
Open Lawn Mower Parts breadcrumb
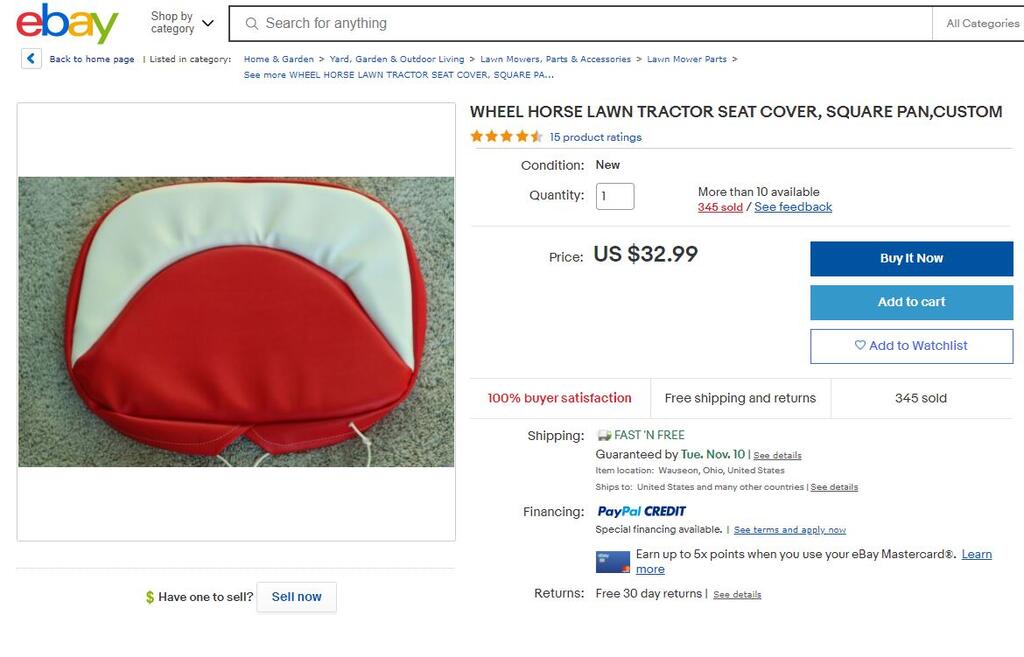pos(687,59)
